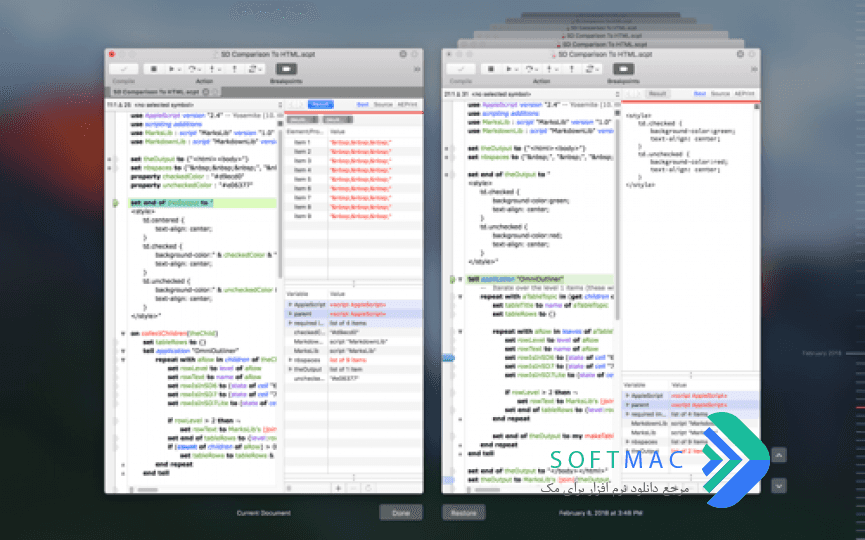The width and height of the screenshot is (865, 540).
Task: Click Done button
Action: (401, 512)
